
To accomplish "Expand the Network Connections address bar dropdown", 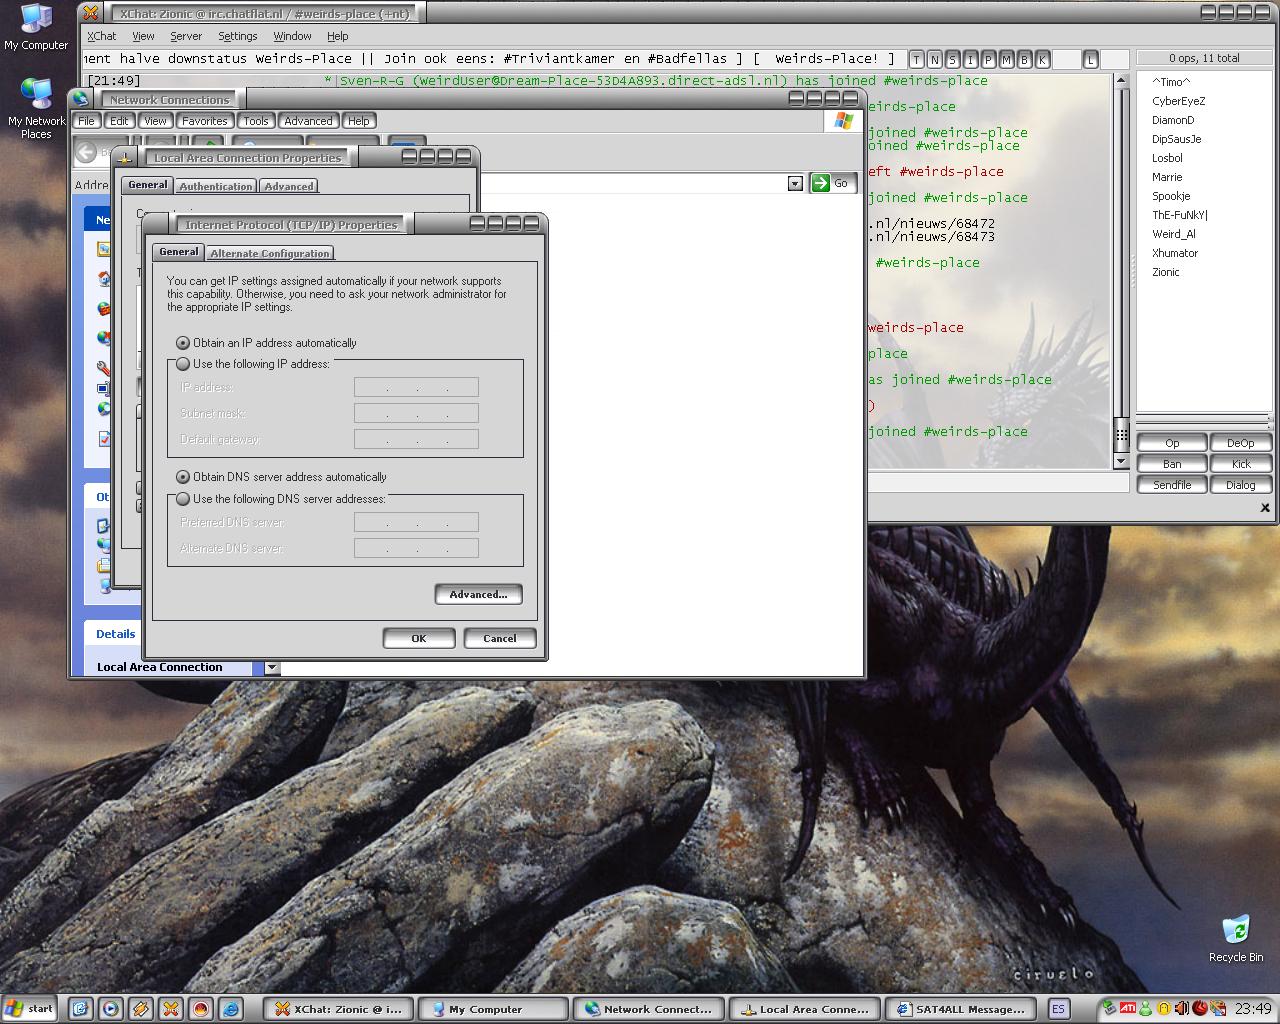I will (x=795, y=183).
